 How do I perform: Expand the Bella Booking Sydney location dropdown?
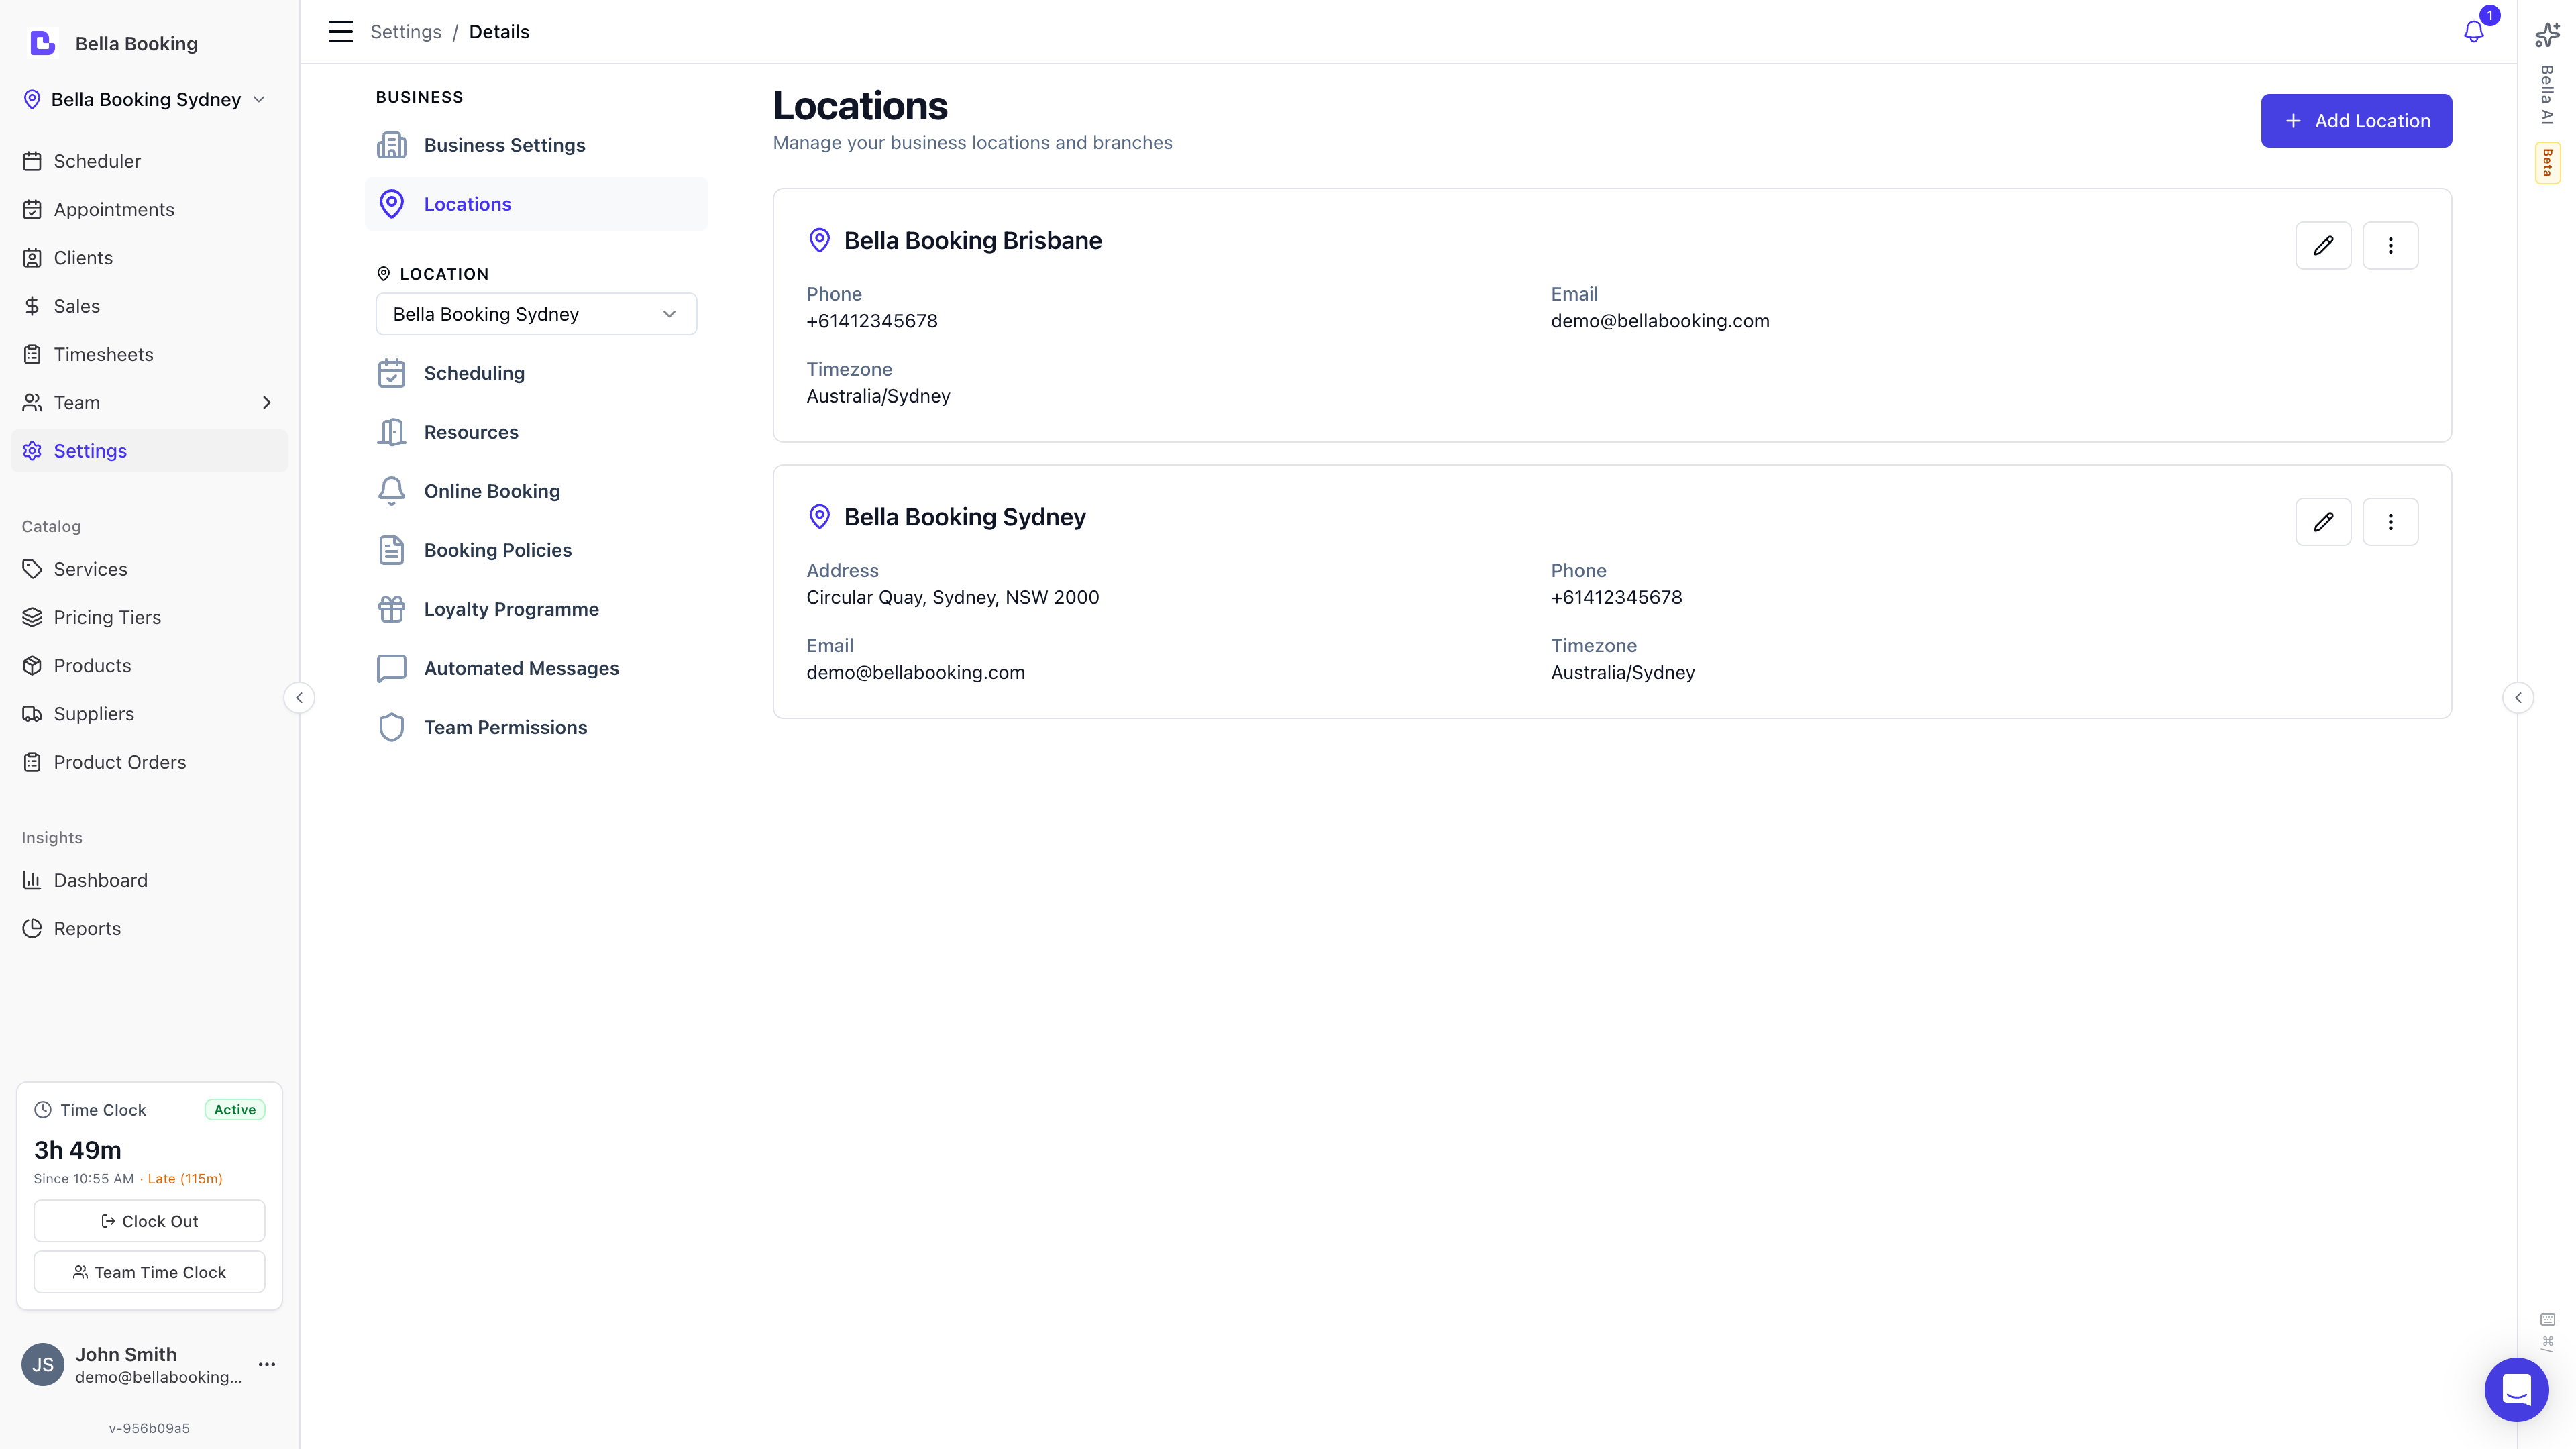point(536,313)
